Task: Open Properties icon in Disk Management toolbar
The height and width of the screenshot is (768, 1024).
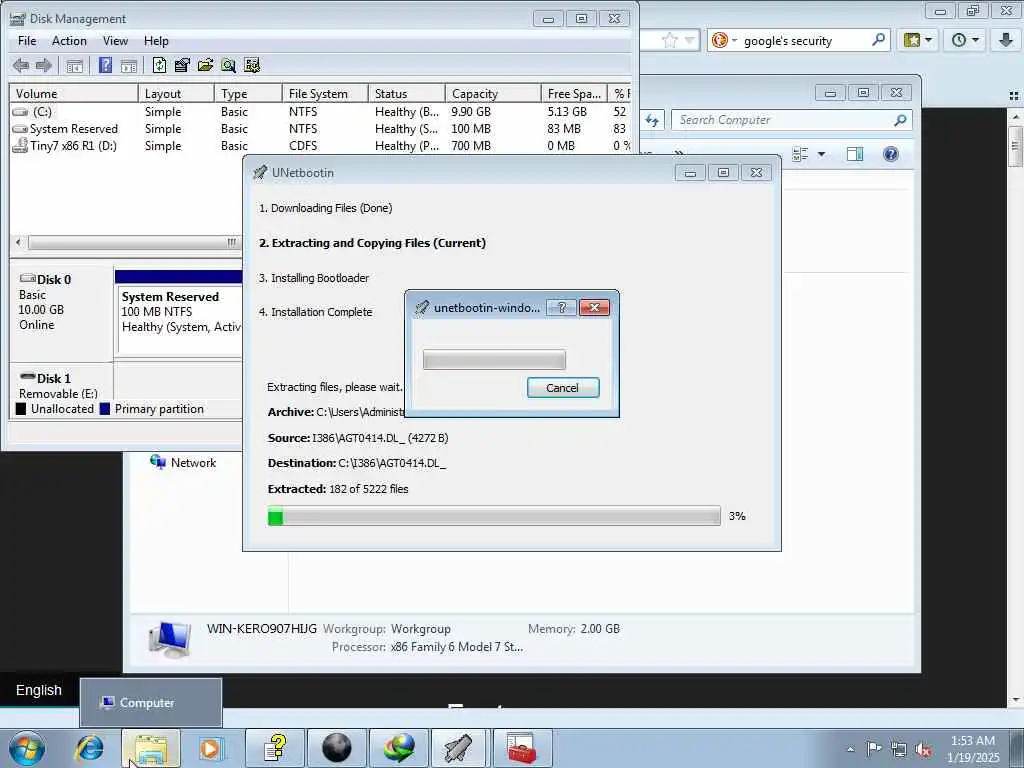Action: [182, 65]
